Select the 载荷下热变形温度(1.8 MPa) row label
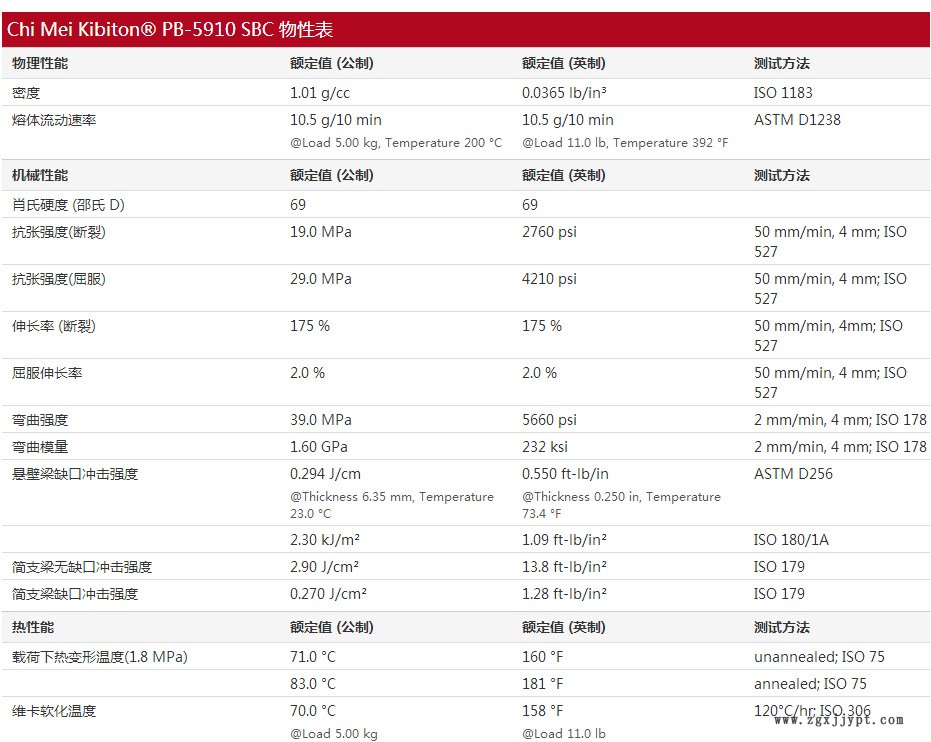The width and height of the screenshot is (931, 742). (100, 657)
